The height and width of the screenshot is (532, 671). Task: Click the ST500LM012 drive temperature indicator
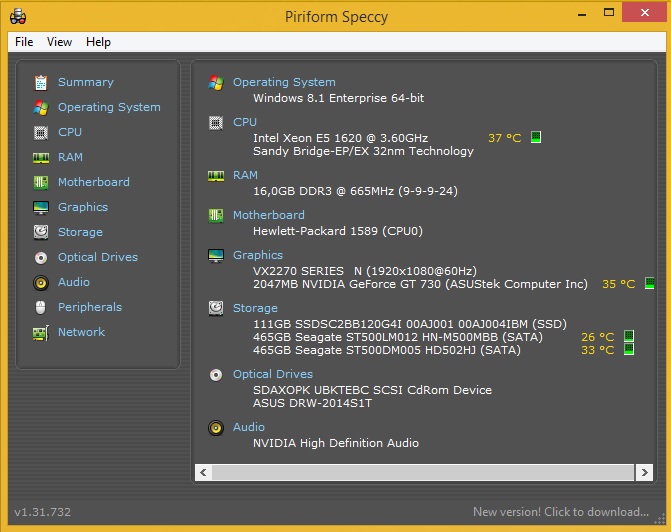[629, 337]
